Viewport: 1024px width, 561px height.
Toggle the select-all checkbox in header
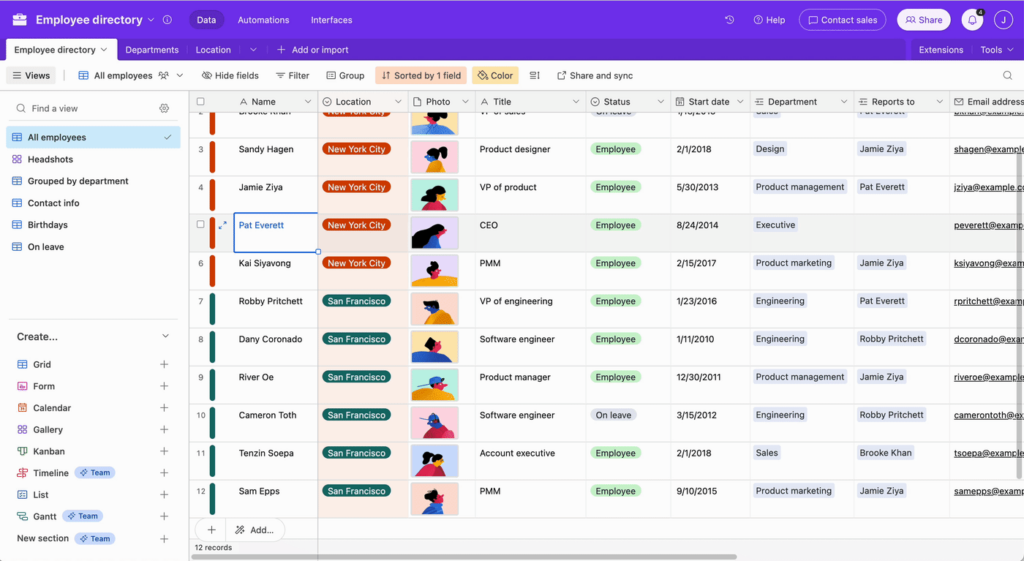click(200, 102)
